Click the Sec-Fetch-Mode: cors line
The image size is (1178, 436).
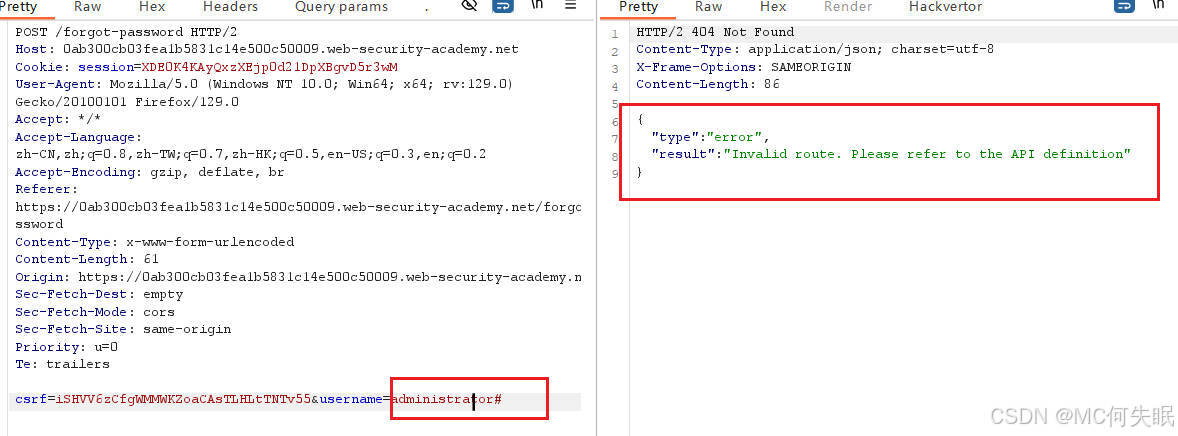pos(95,311)
